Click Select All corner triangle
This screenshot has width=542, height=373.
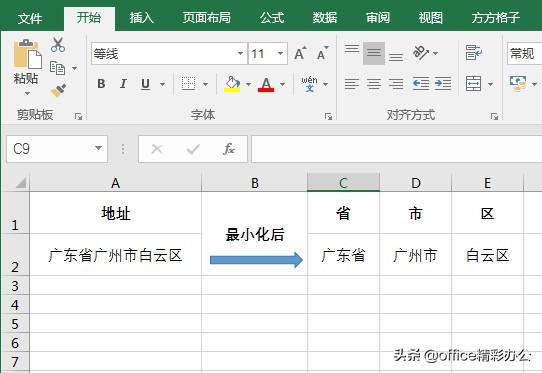pyautogui.click(x=21, y=183)
